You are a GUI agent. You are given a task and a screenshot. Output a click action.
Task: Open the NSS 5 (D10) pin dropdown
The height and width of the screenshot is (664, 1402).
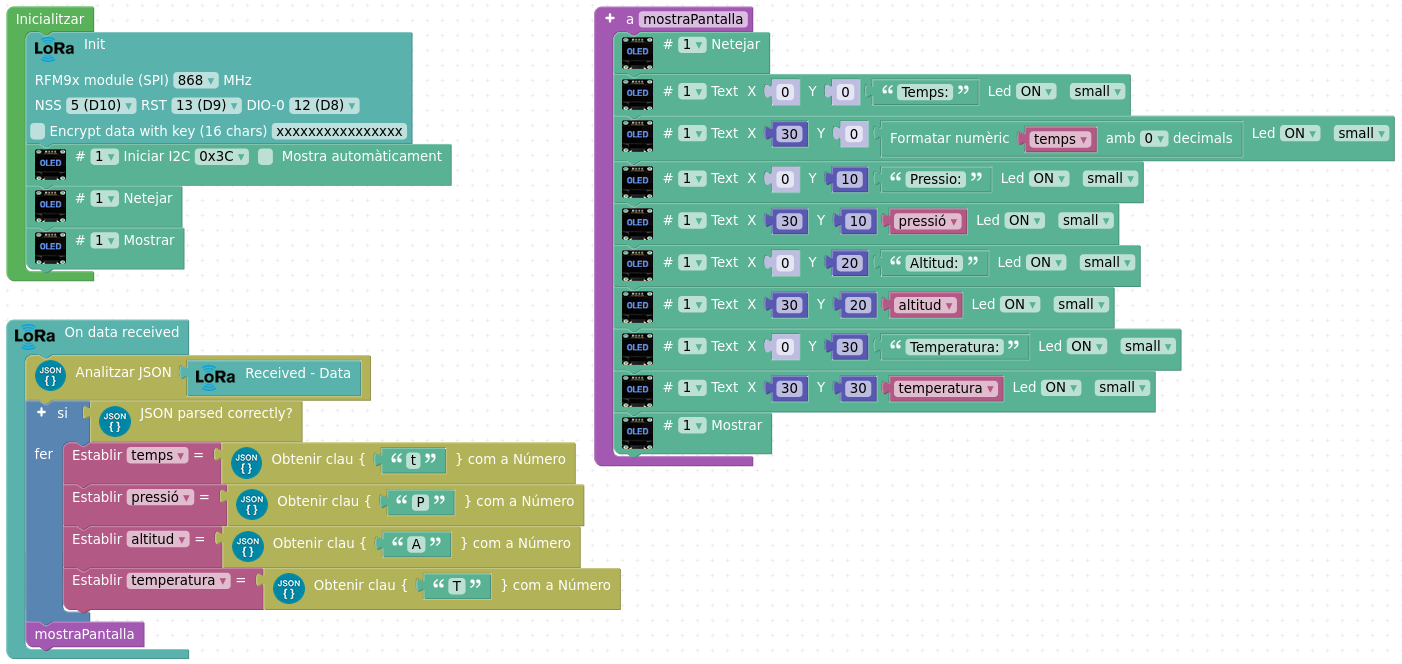coord(102,105)
